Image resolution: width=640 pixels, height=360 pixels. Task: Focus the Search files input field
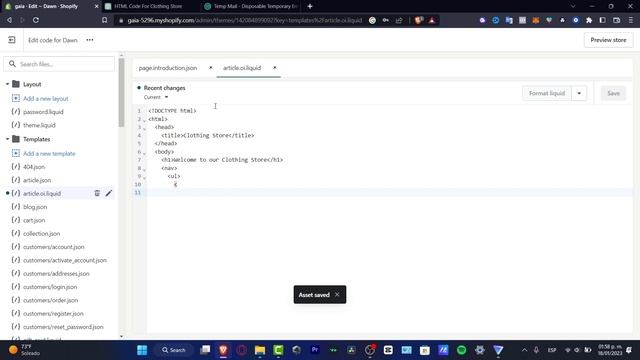[x=59, y=64]
